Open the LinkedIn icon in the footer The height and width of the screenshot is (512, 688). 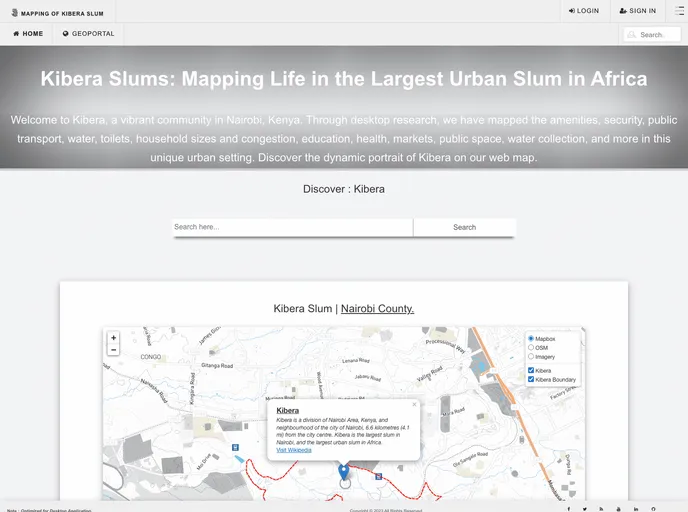pyautogui.click(x=636, y=509)
